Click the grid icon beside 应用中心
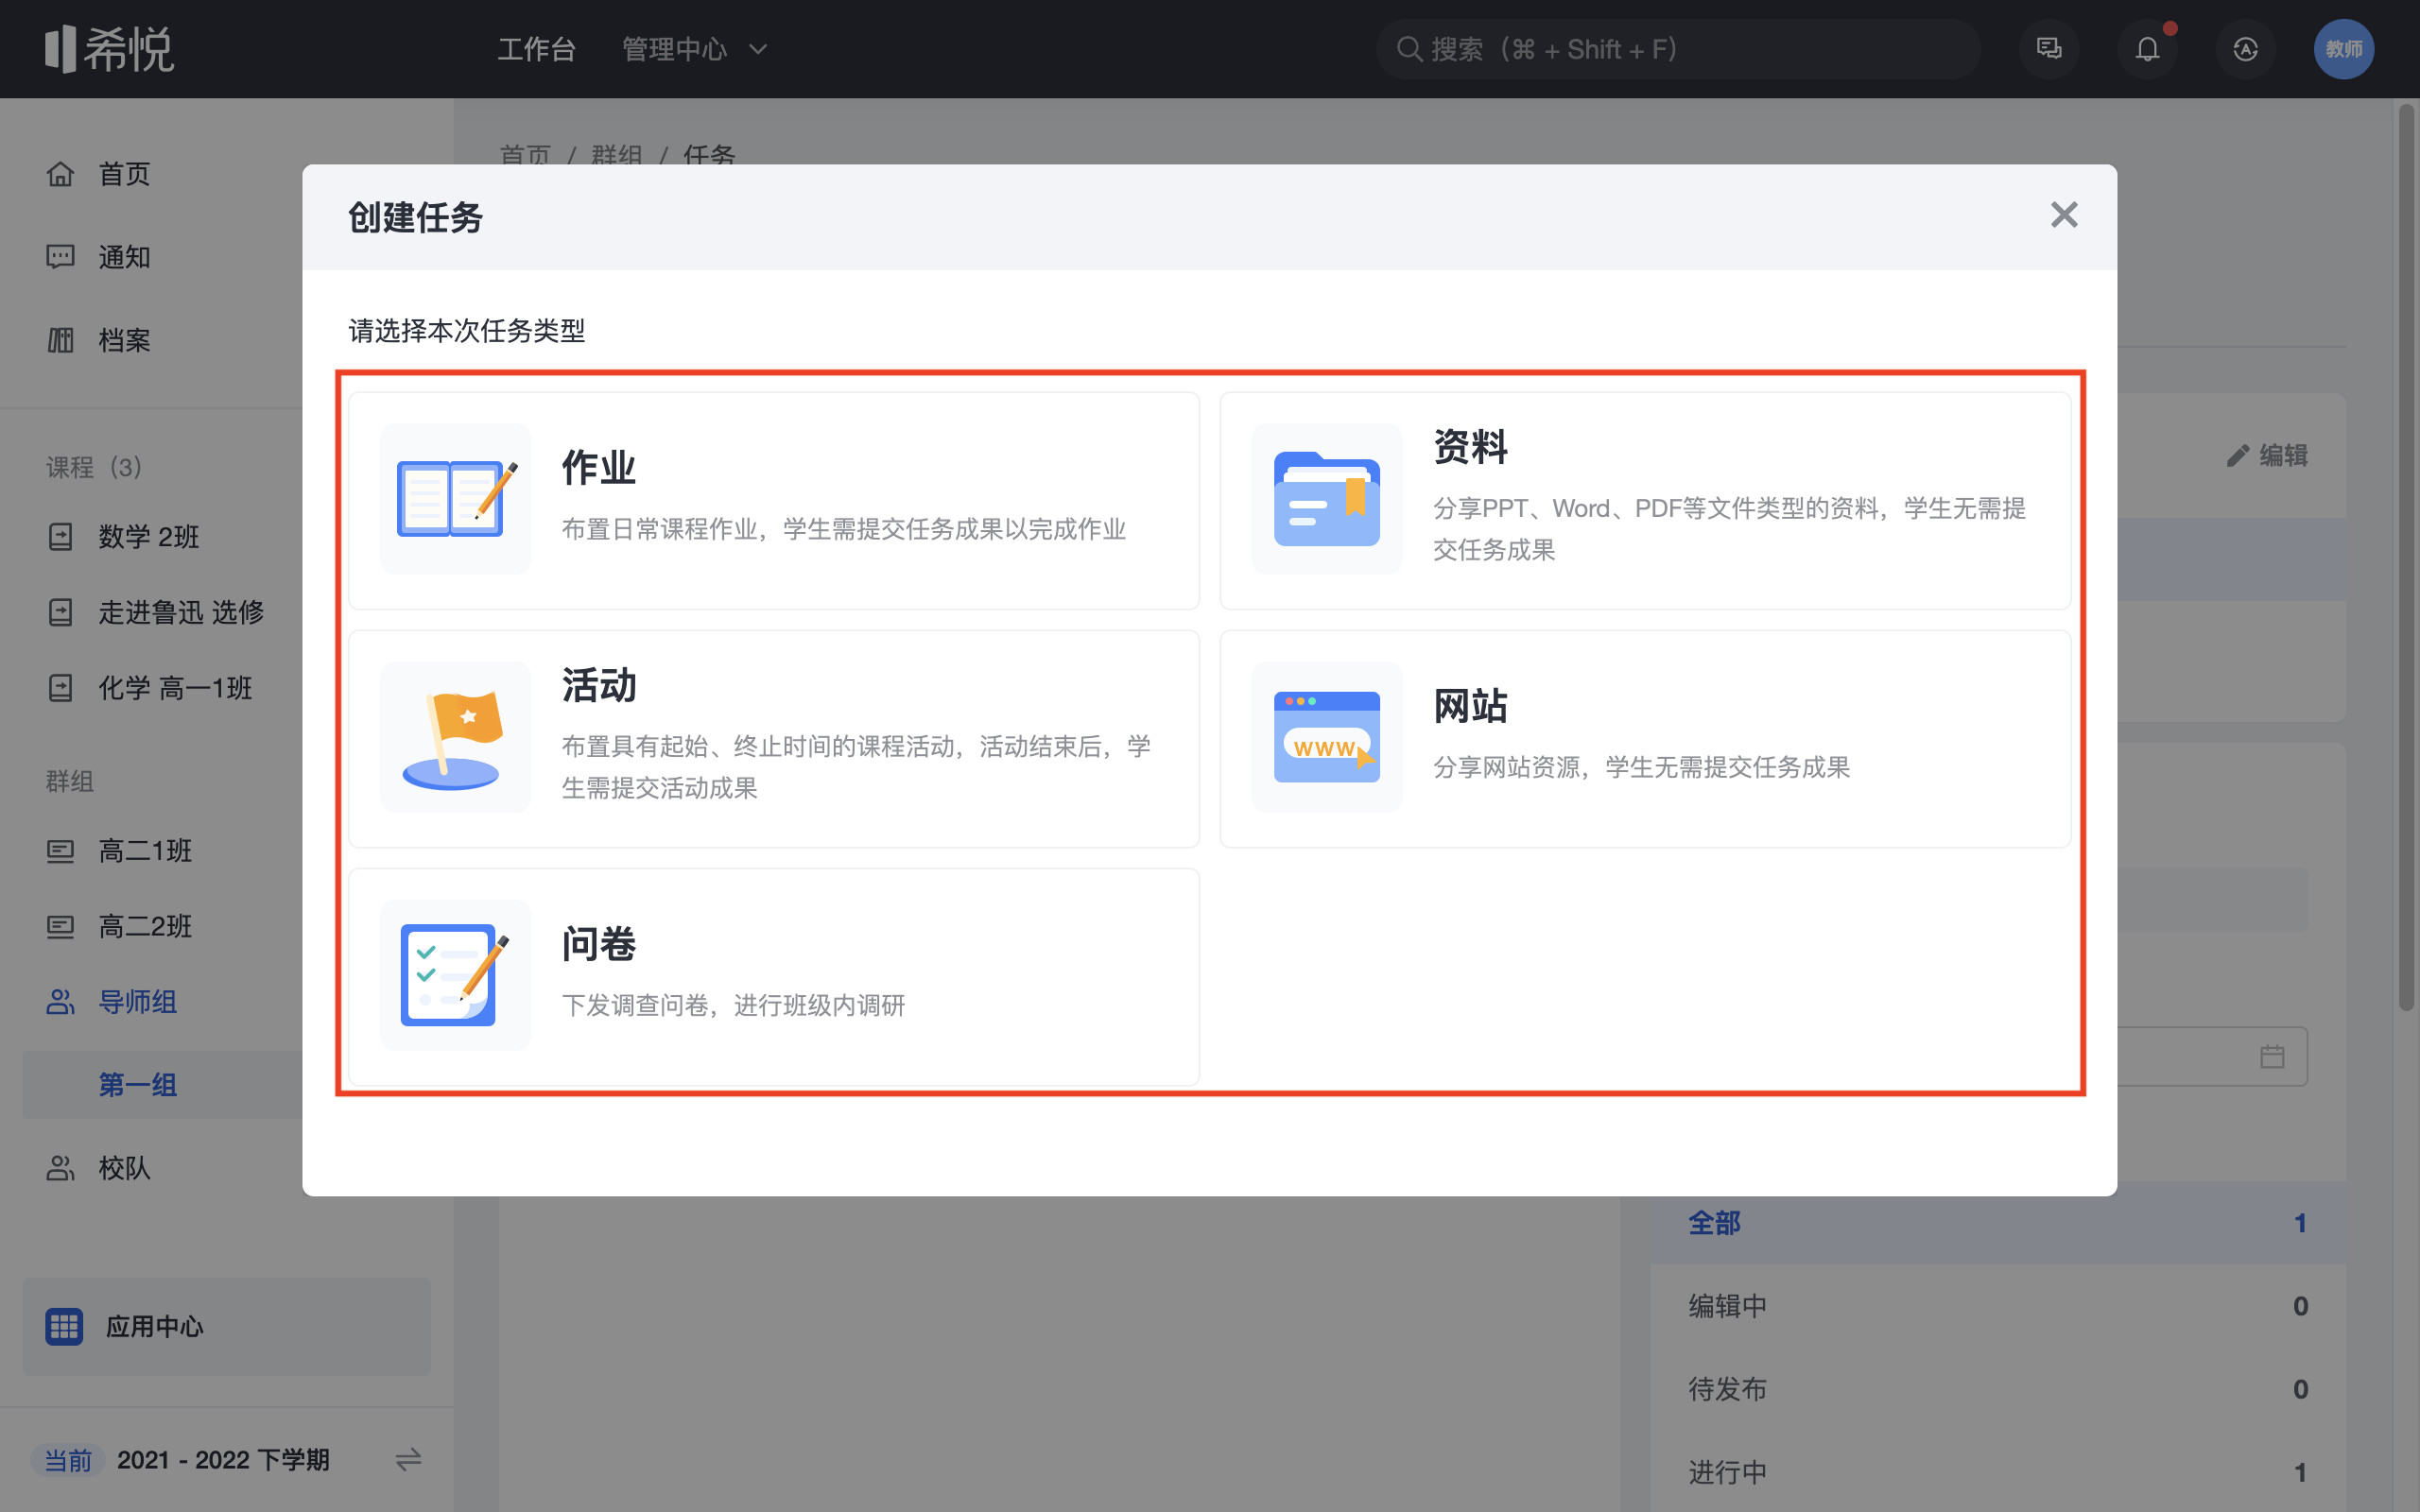 (64, 1326)
